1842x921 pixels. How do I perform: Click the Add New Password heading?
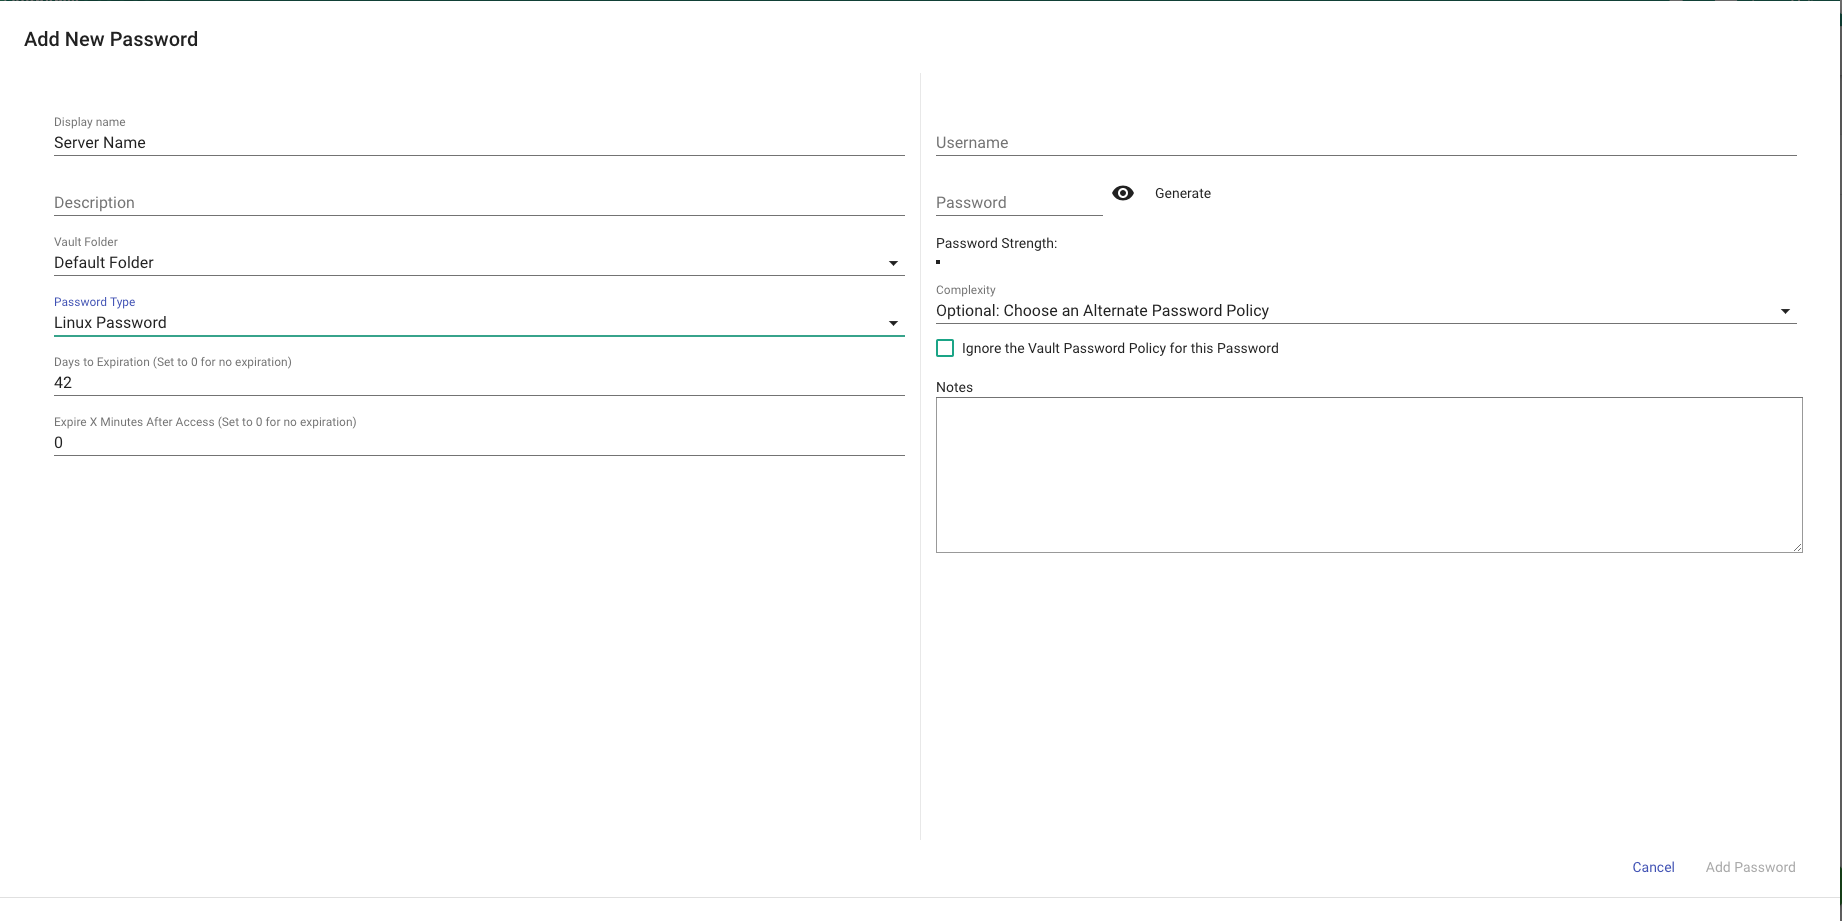111,39
